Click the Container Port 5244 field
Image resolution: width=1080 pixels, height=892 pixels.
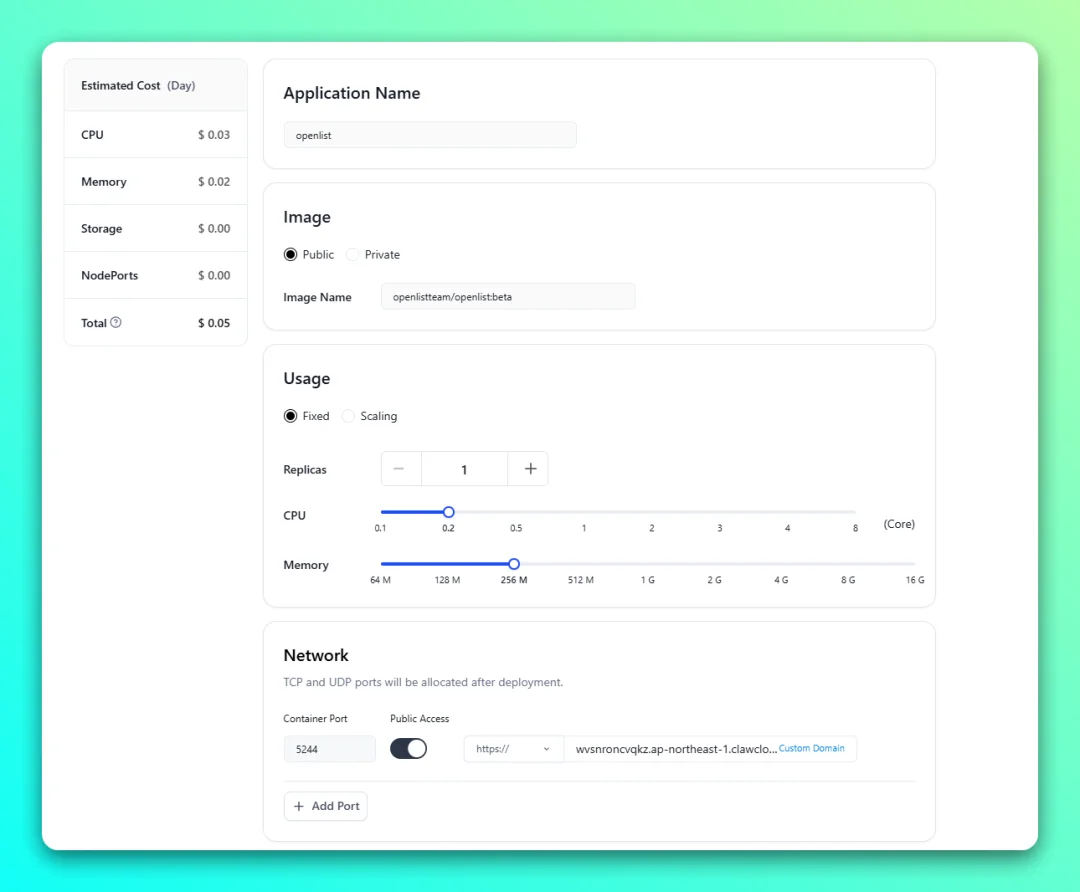[x=330, y=749]
